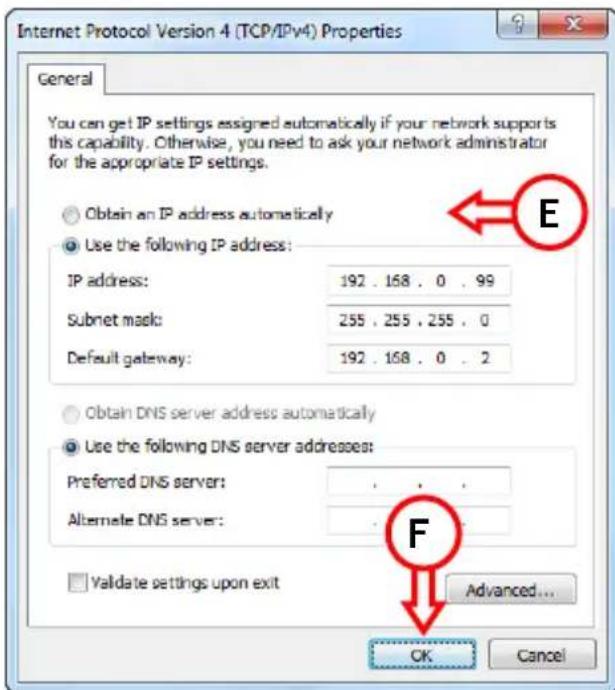Click the red circled F annotation
615x690 pixels.
click(423, 532)
